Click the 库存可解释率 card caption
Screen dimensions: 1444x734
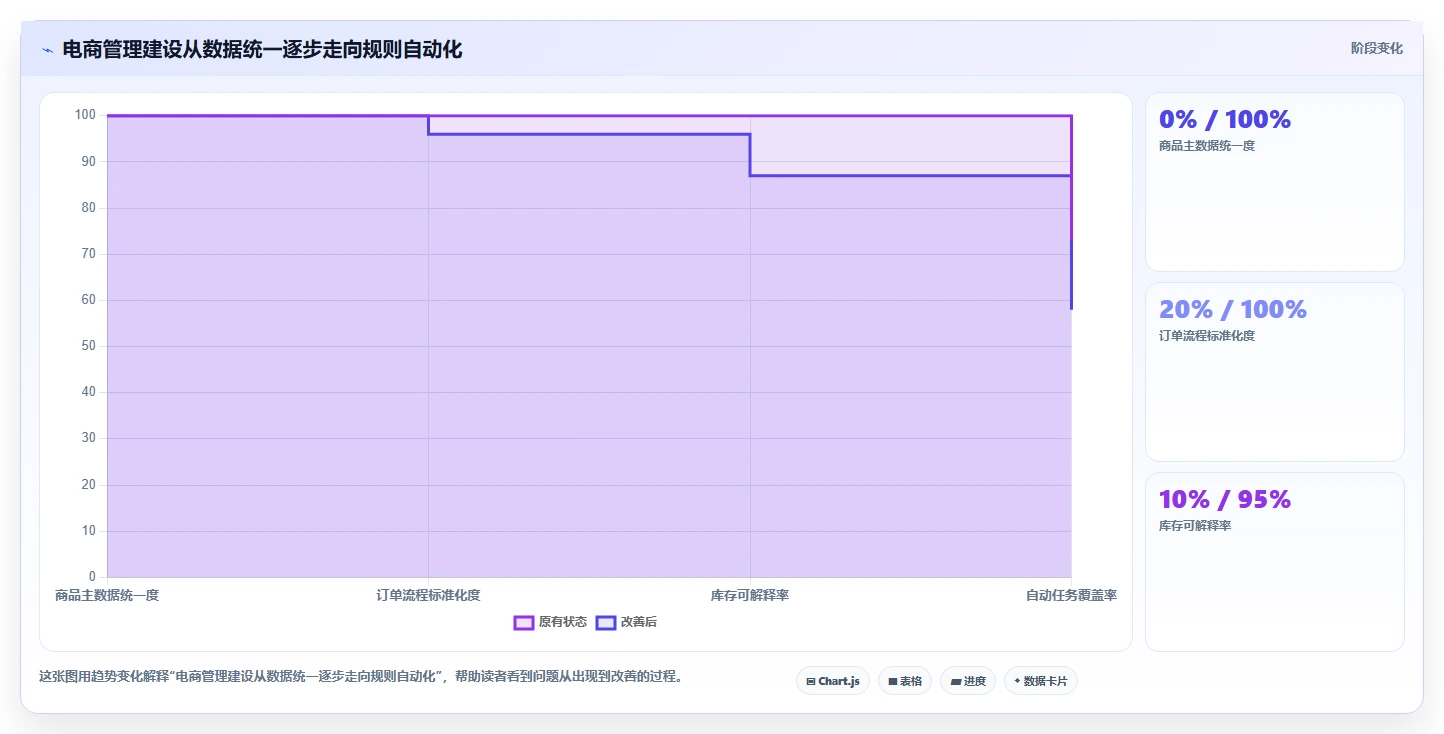point(1195,526)
